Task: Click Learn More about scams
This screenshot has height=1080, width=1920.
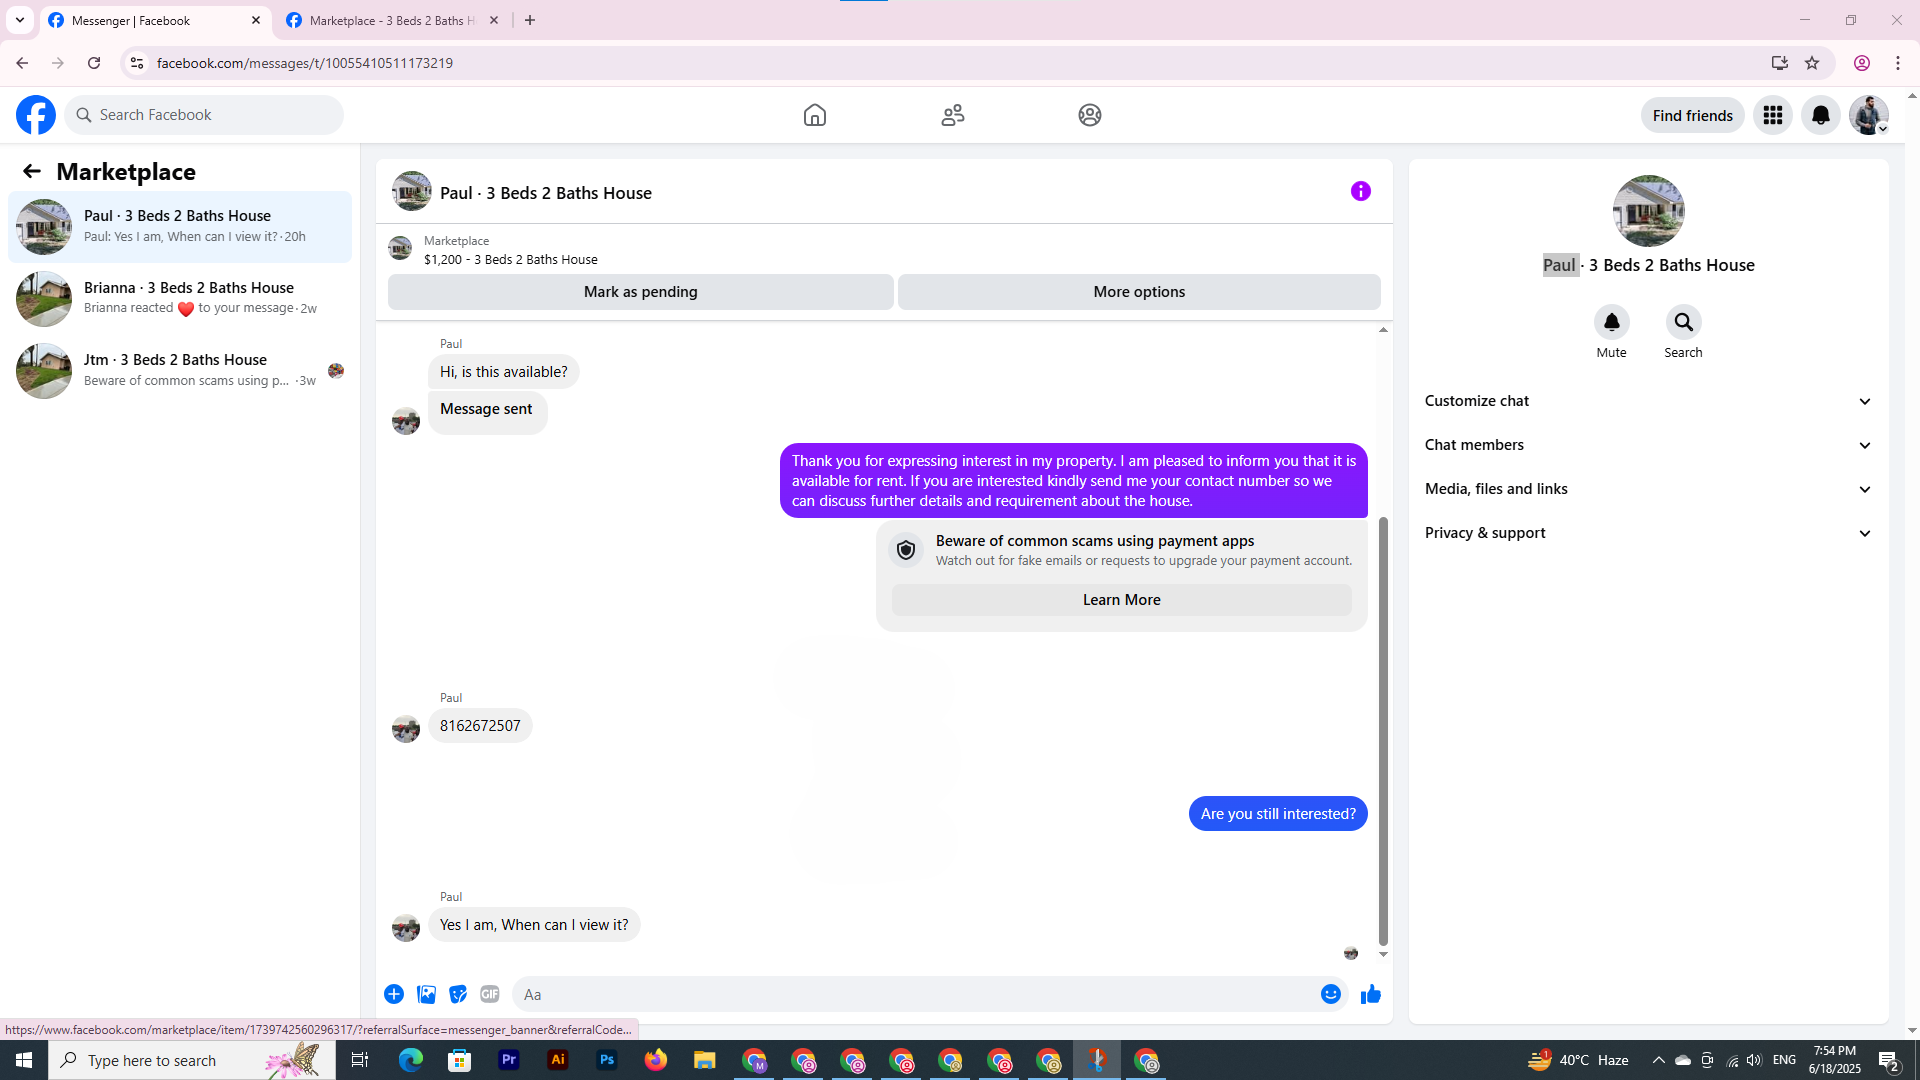Action: (1122, 600)
